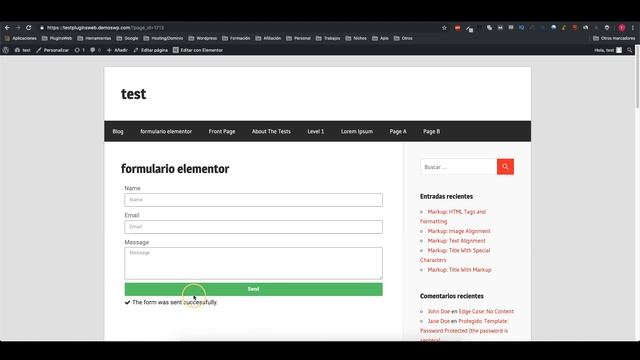Click the test site name in admin bar

click(22, 50)
